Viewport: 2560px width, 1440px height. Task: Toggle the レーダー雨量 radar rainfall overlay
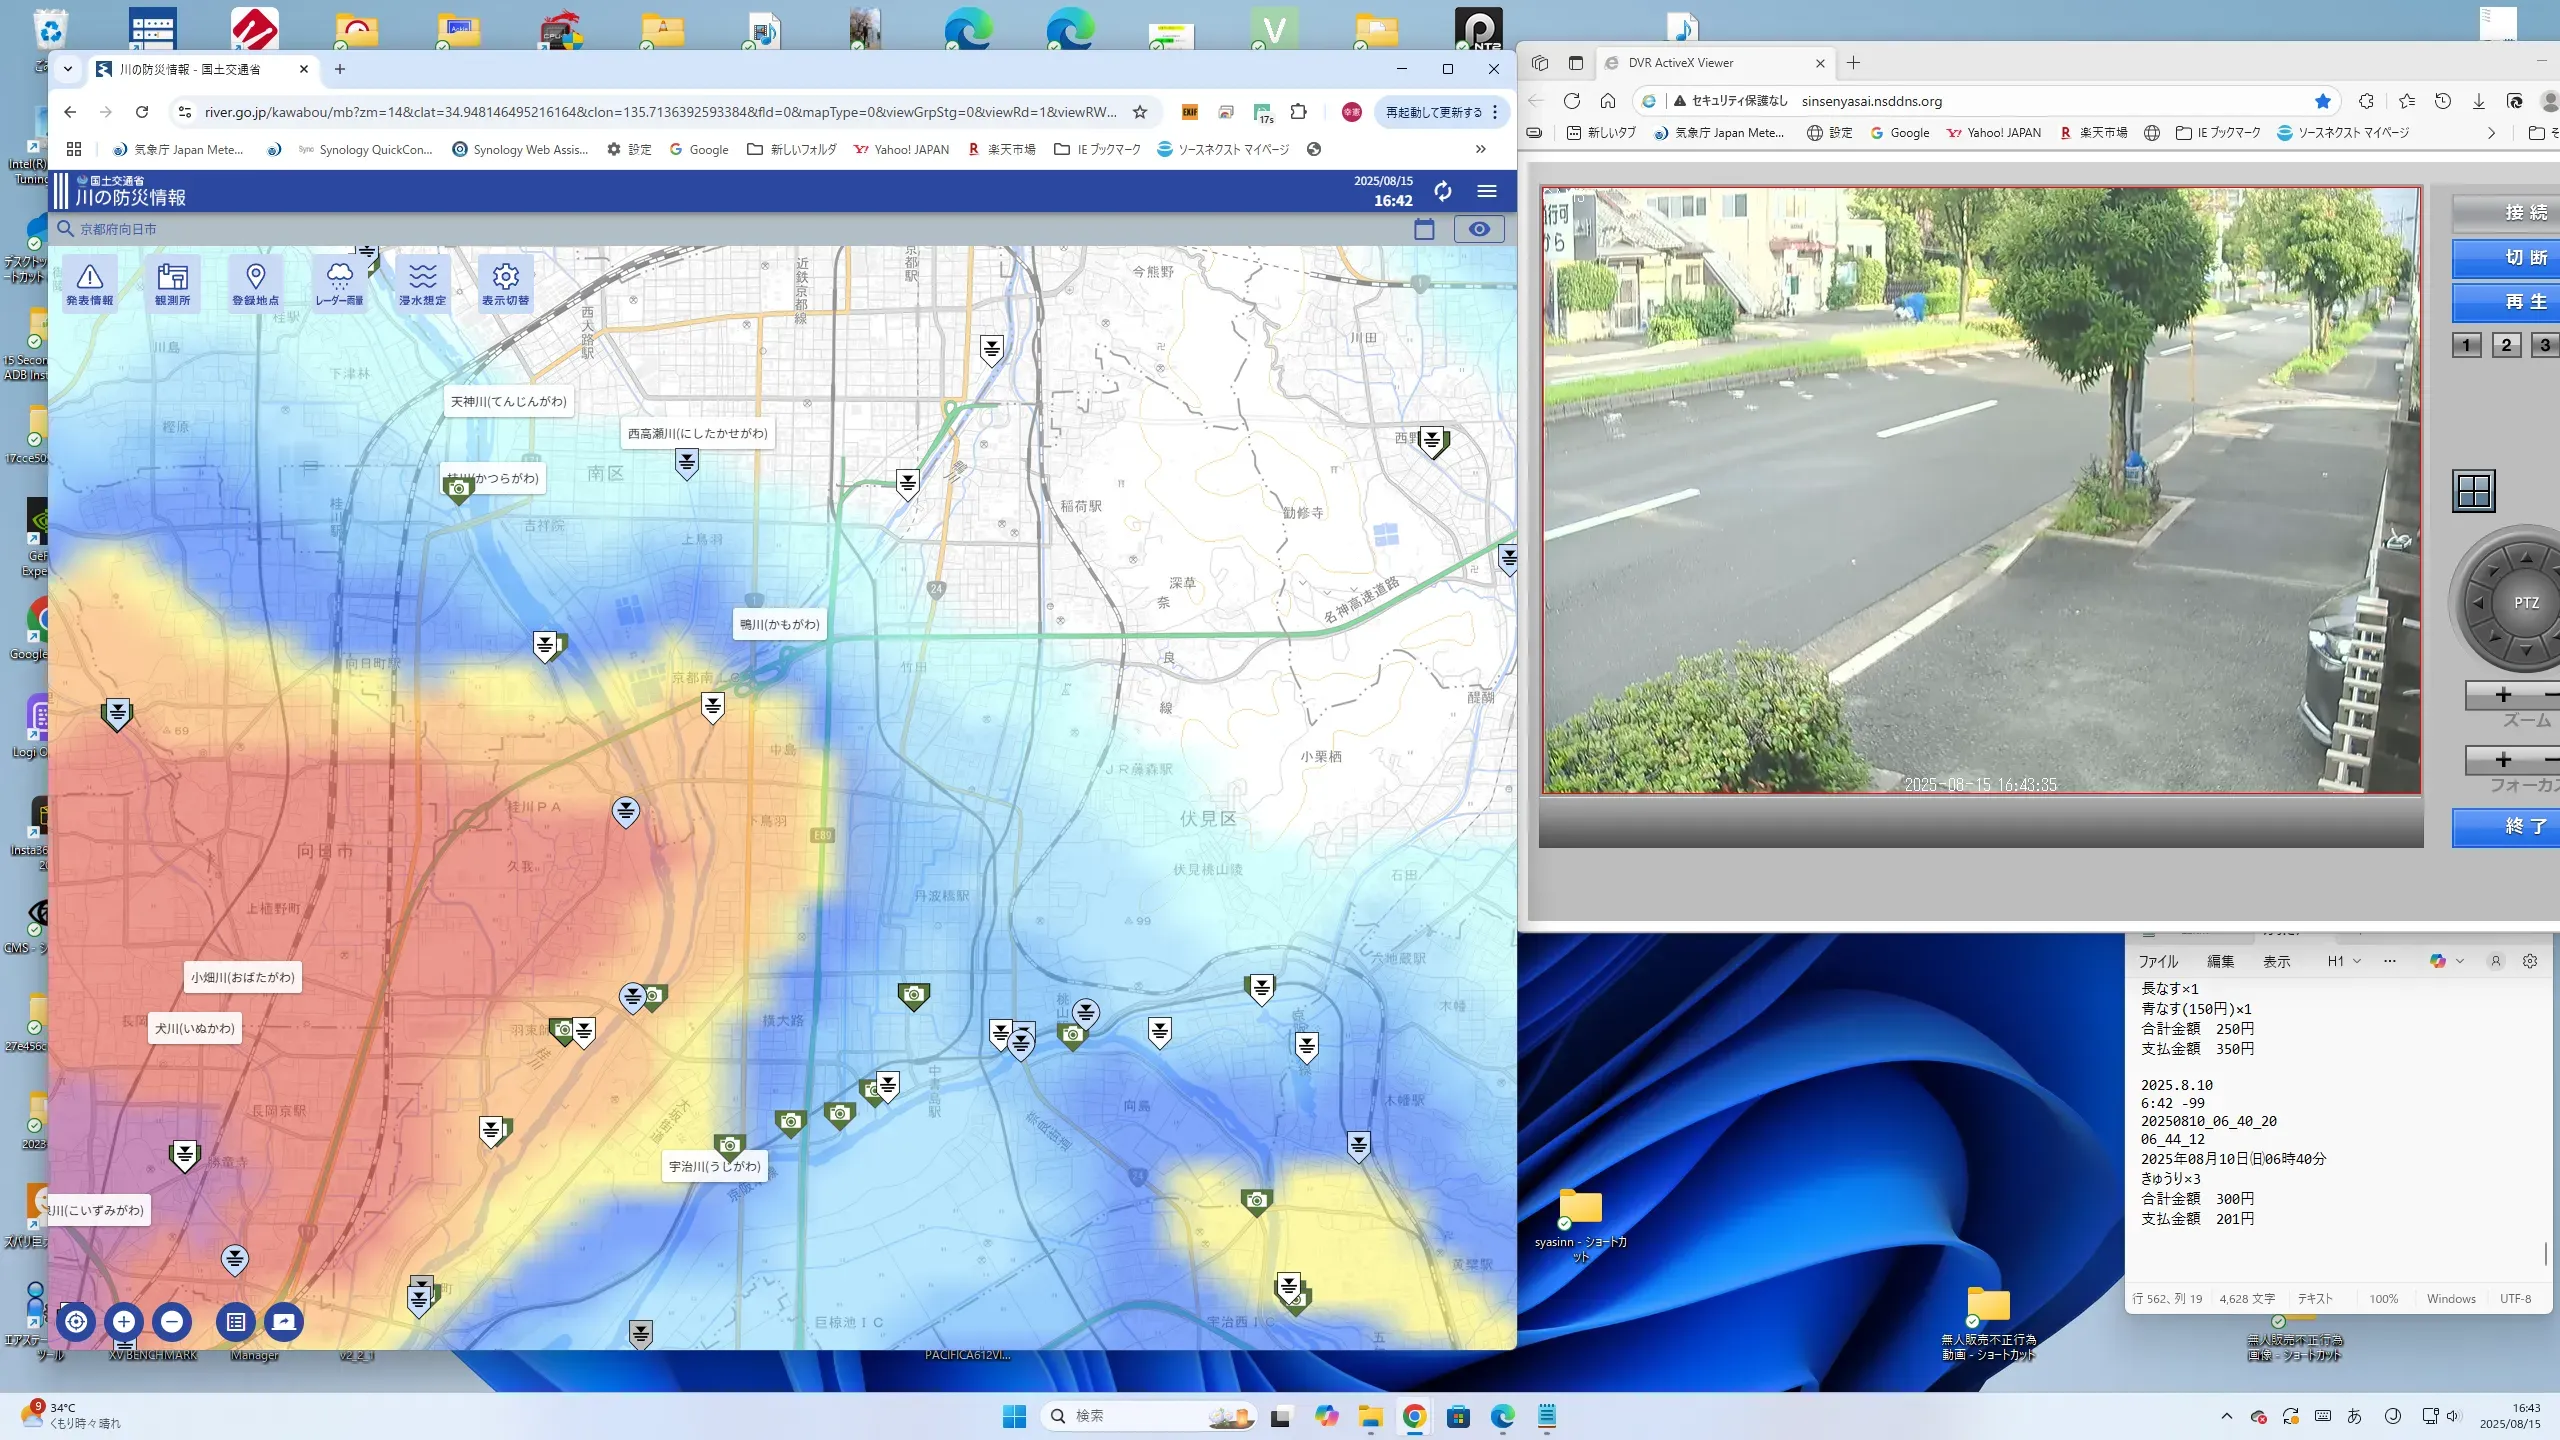[339, 283]
